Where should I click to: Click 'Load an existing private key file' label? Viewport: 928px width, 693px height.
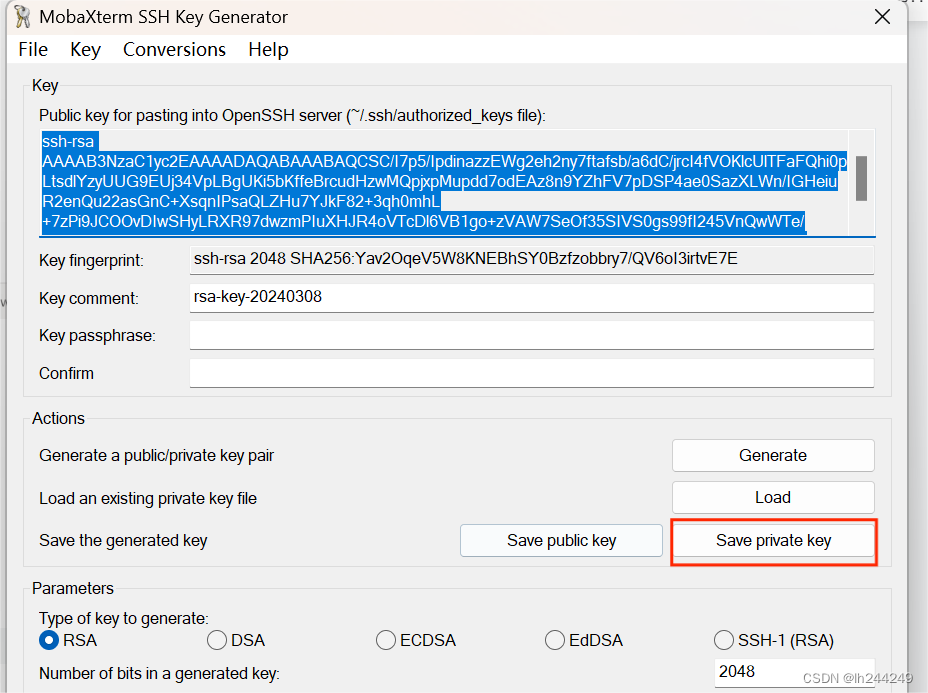[148, 498]
